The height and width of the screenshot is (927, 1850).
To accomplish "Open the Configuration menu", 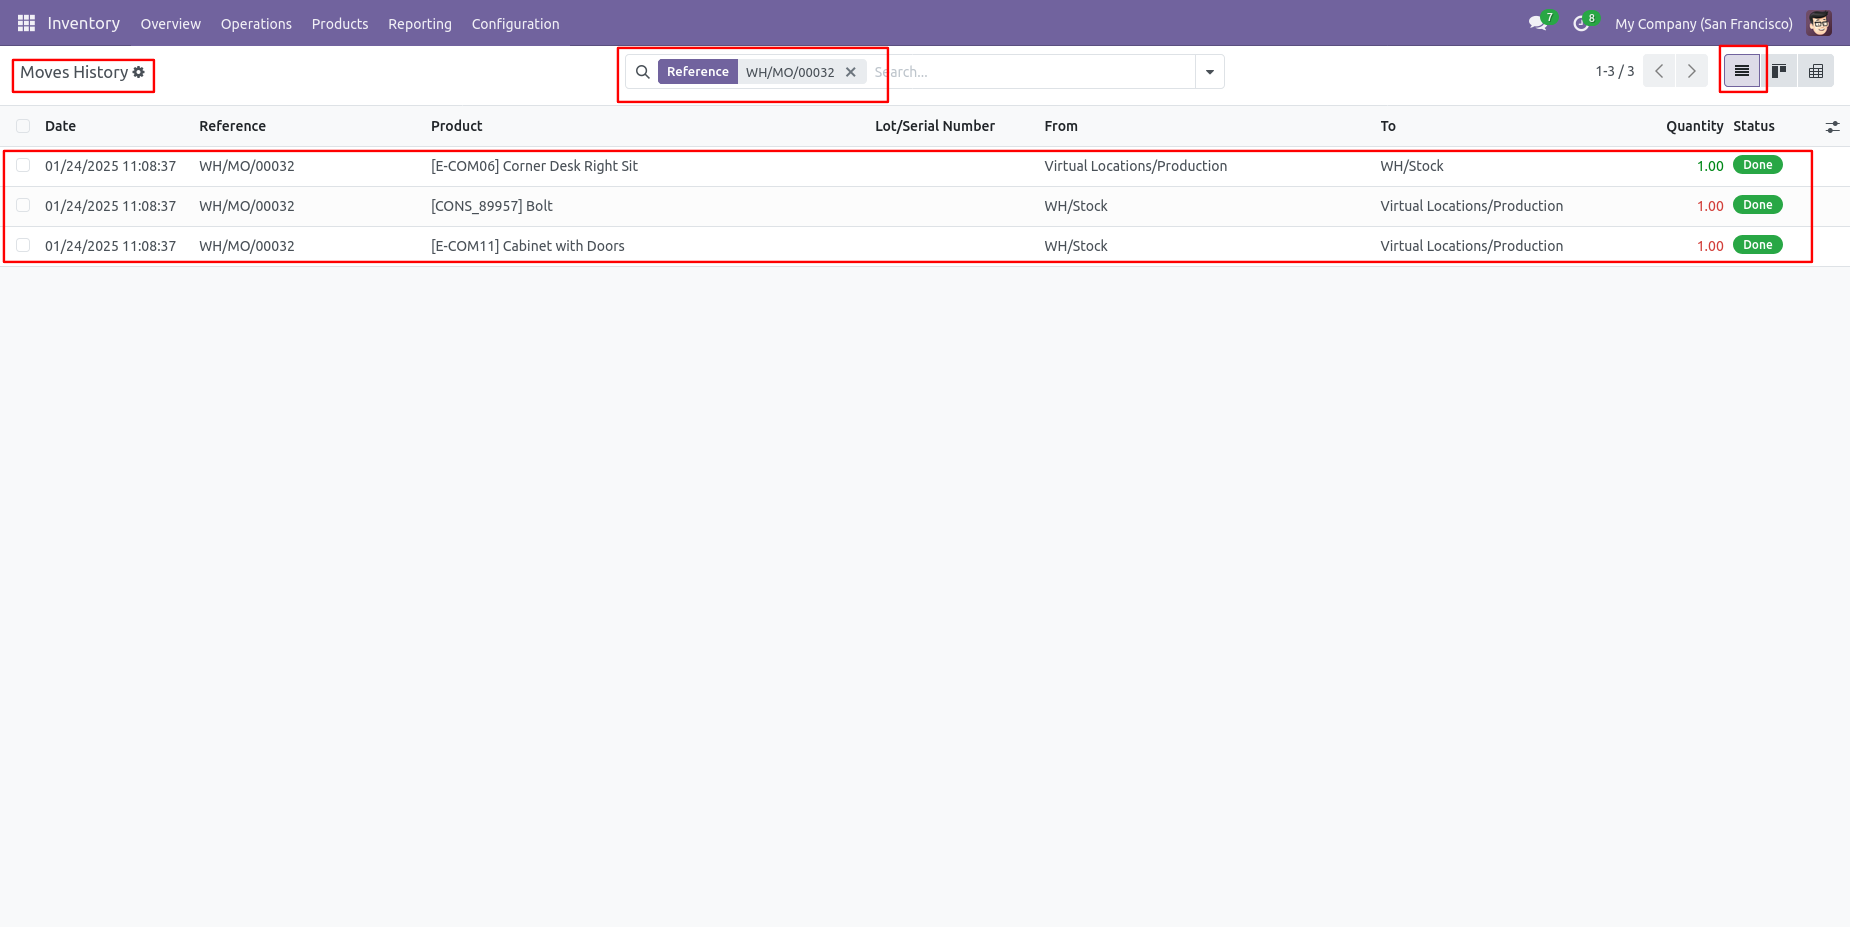I will click(516, 24).
